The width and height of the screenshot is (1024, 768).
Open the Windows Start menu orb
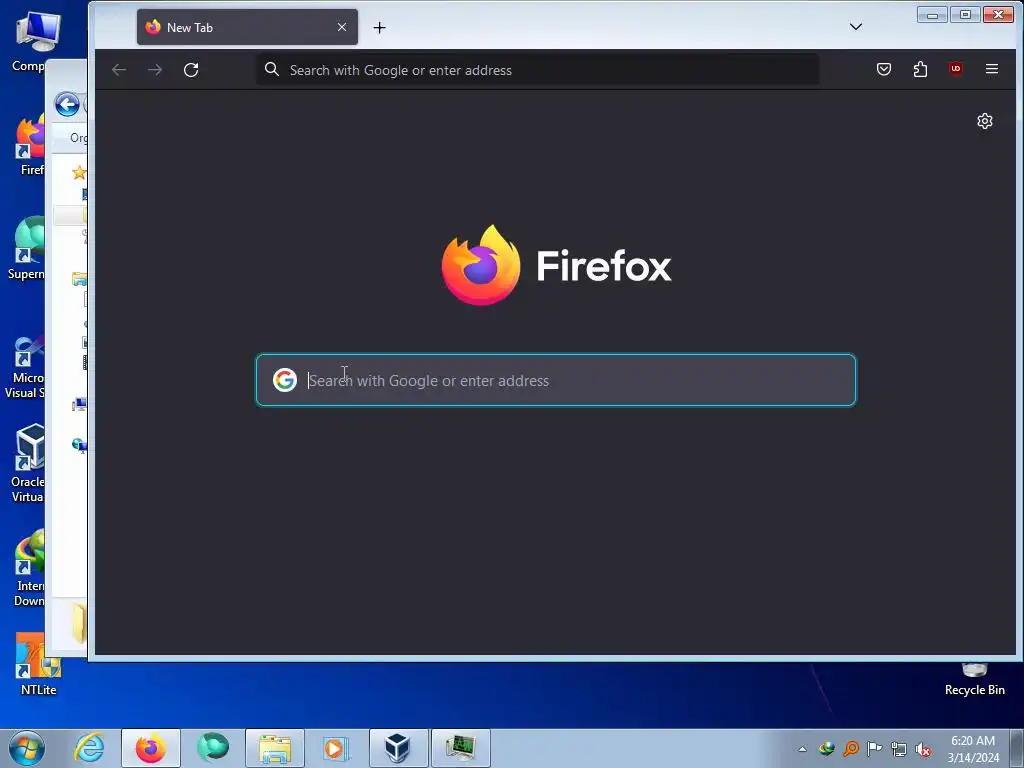pos(27,748)
